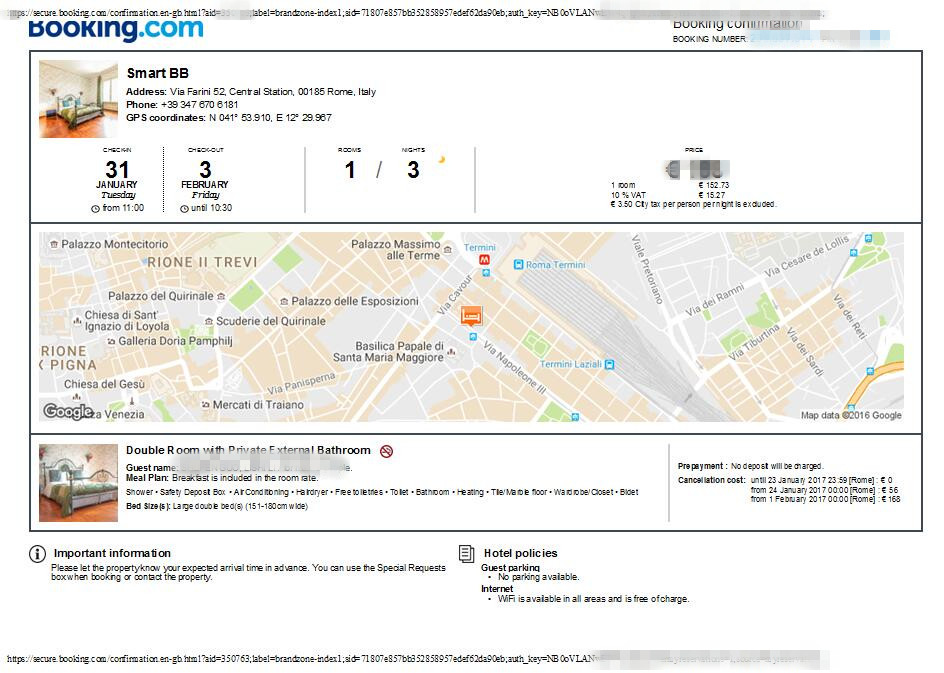Click the WiFi free of charge policy
This screenshot has height=673, width=944.
(x=593, y=600)
